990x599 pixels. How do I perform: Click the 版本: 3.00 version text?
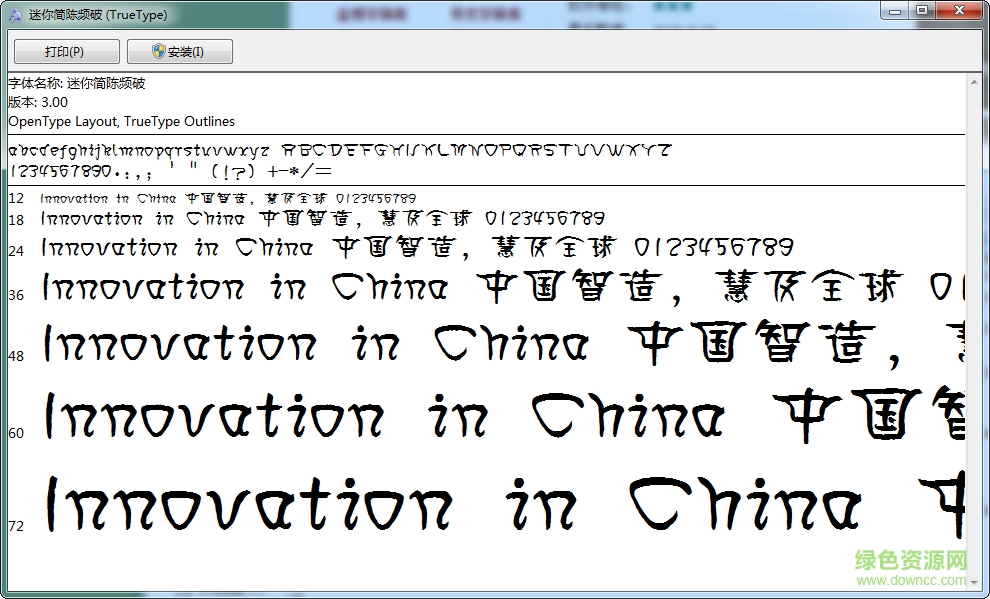38,102
